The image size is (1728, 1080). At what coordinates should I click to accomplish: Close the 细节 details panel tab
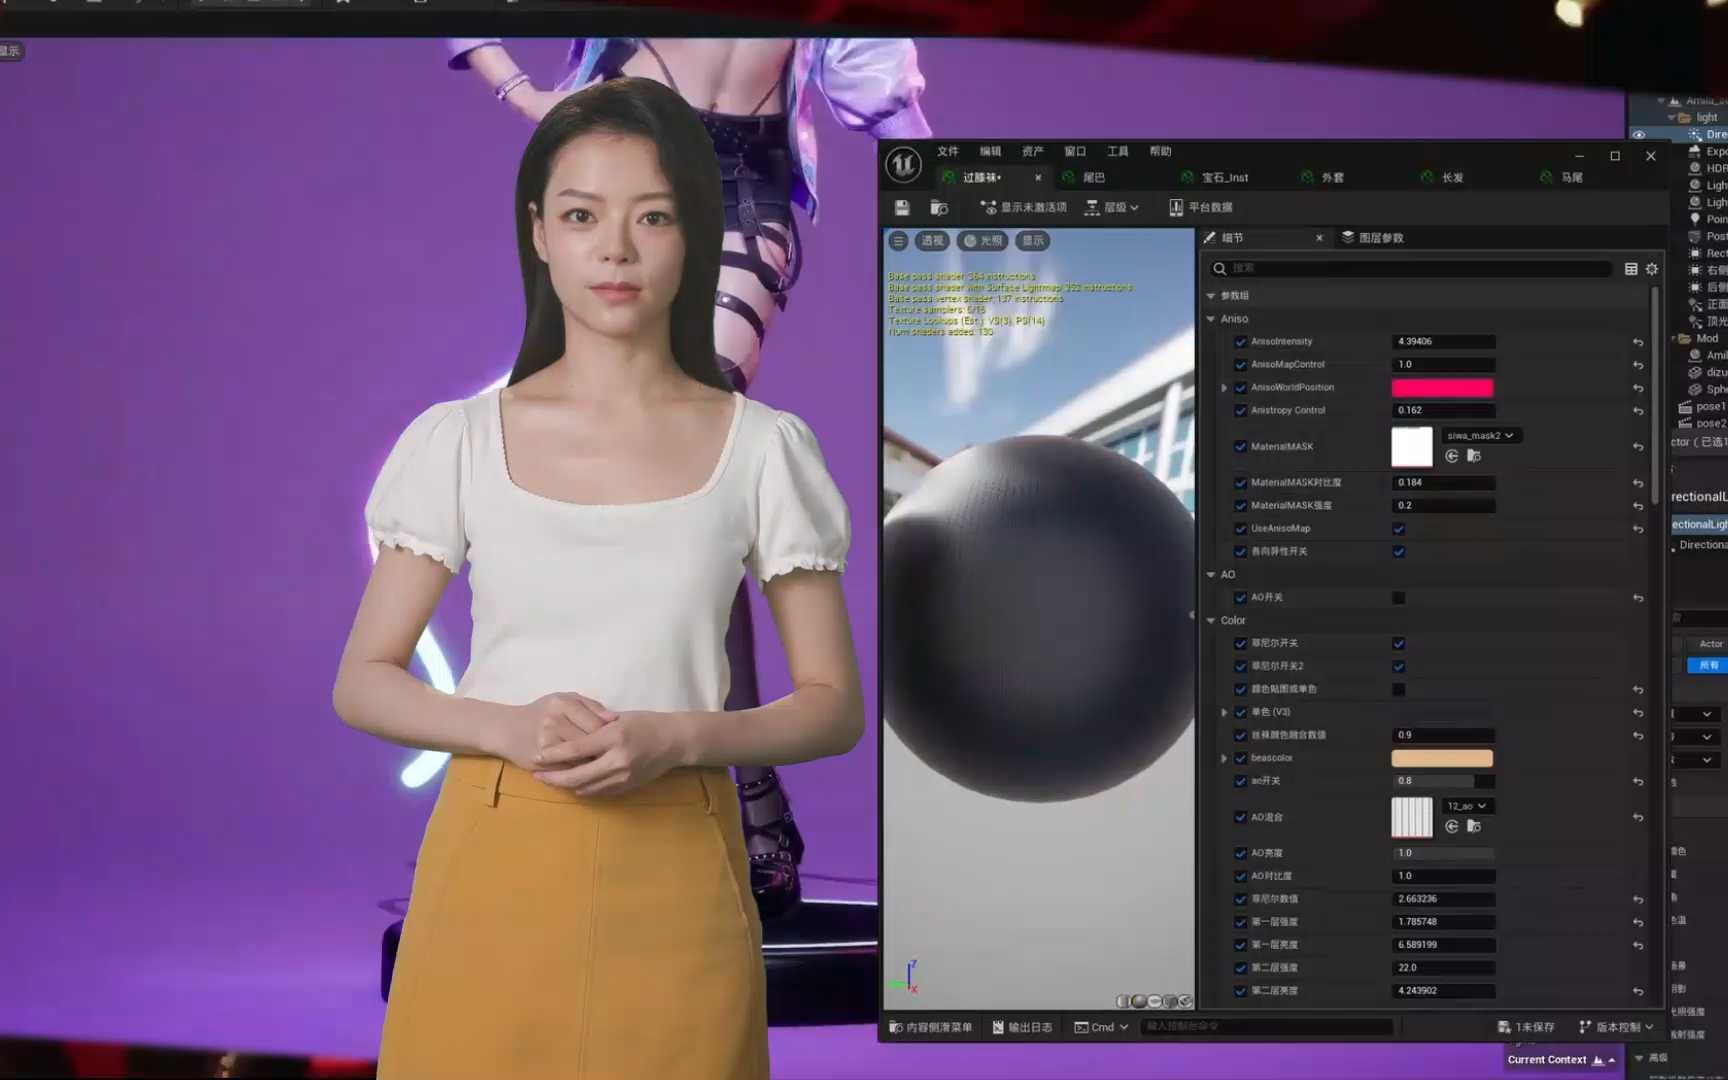click(x=1319, y=238)
